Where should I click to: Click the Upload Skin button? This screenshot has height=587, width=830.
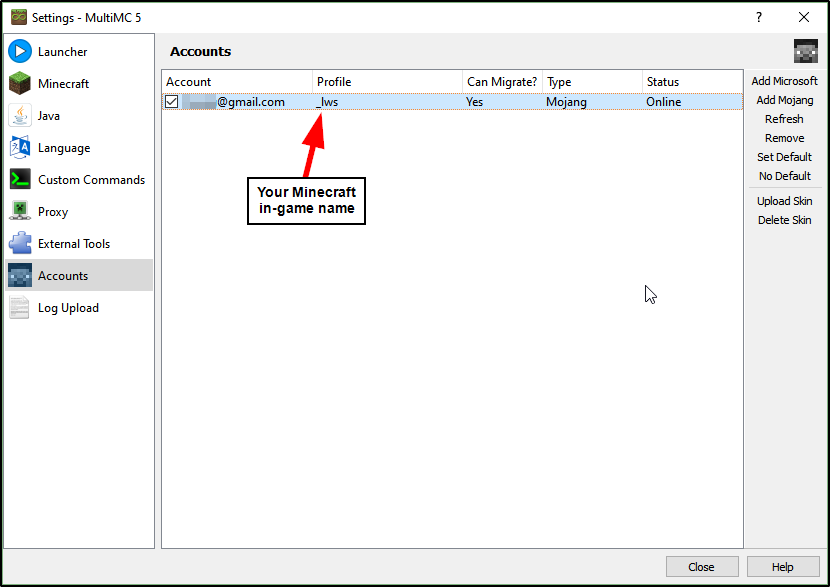[x=784, y=201]
